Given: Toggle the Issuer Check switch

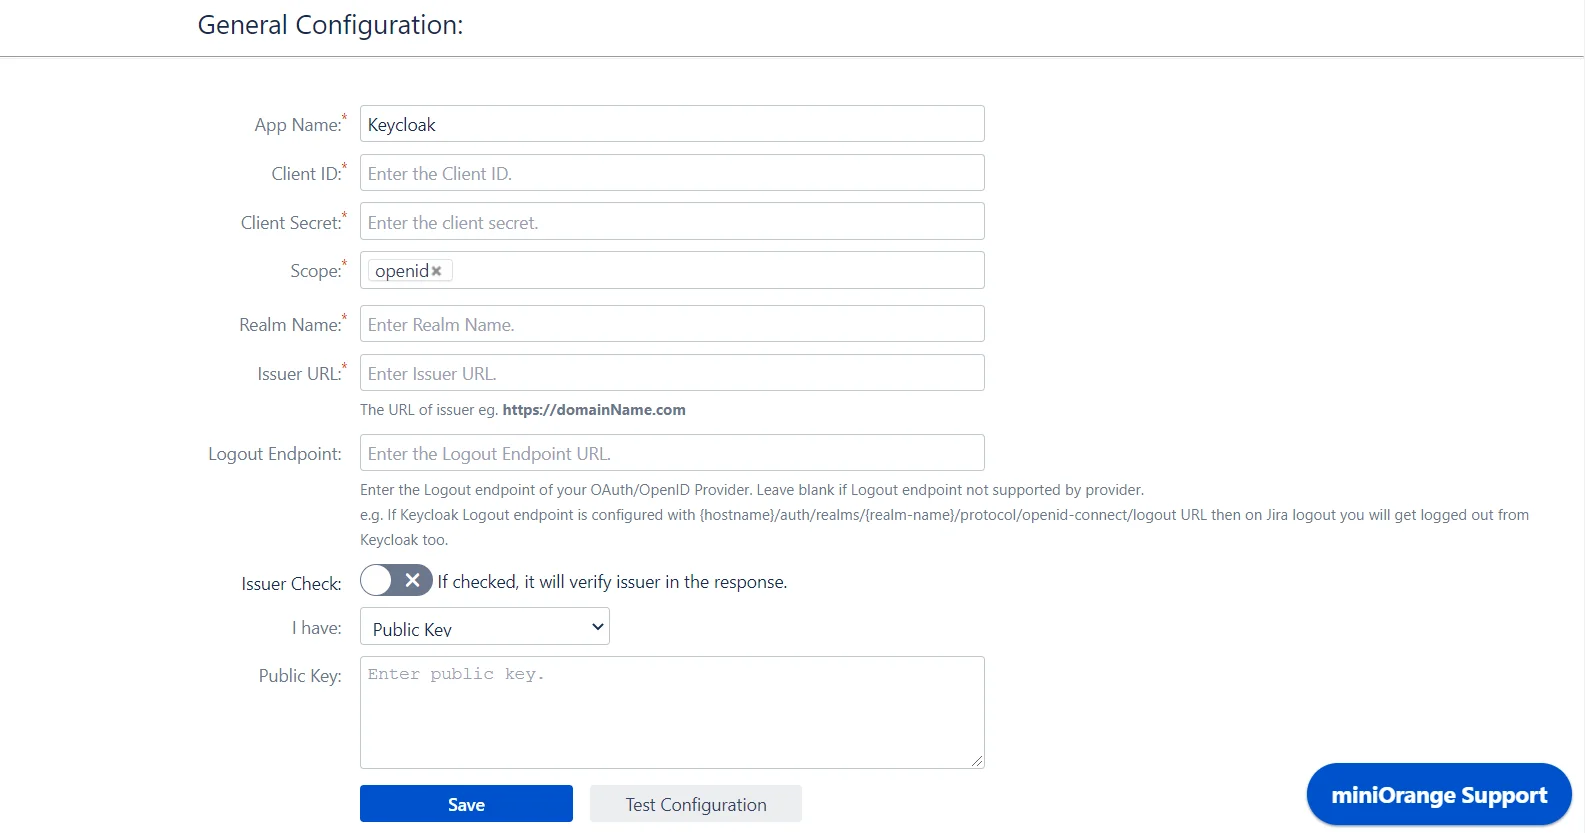Looking at the screenshot, I should 396,581.
